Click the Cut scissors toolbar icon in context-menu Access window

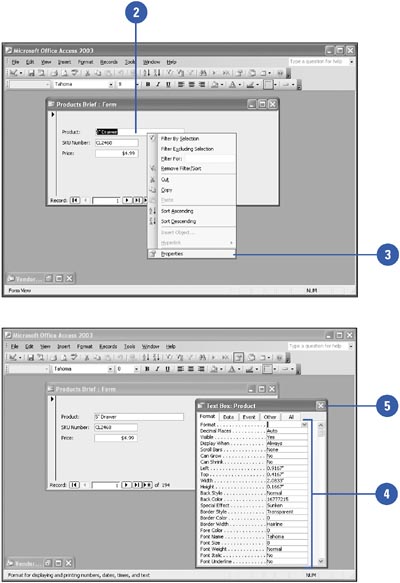88,73
